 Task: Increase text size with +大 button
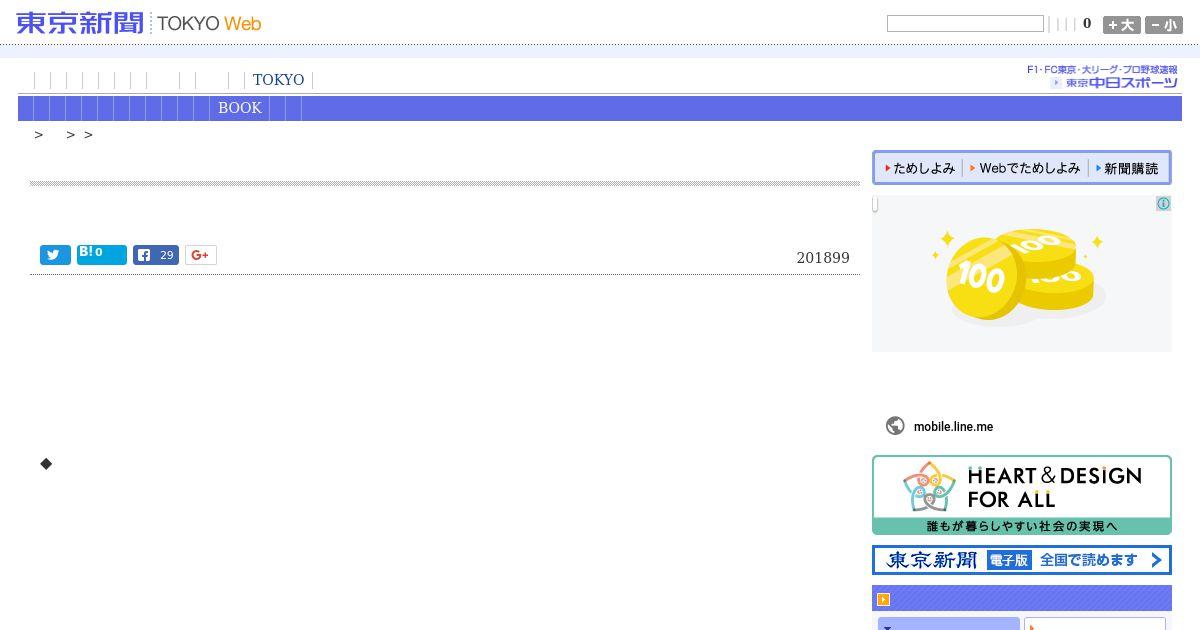tap(1121, 25)
